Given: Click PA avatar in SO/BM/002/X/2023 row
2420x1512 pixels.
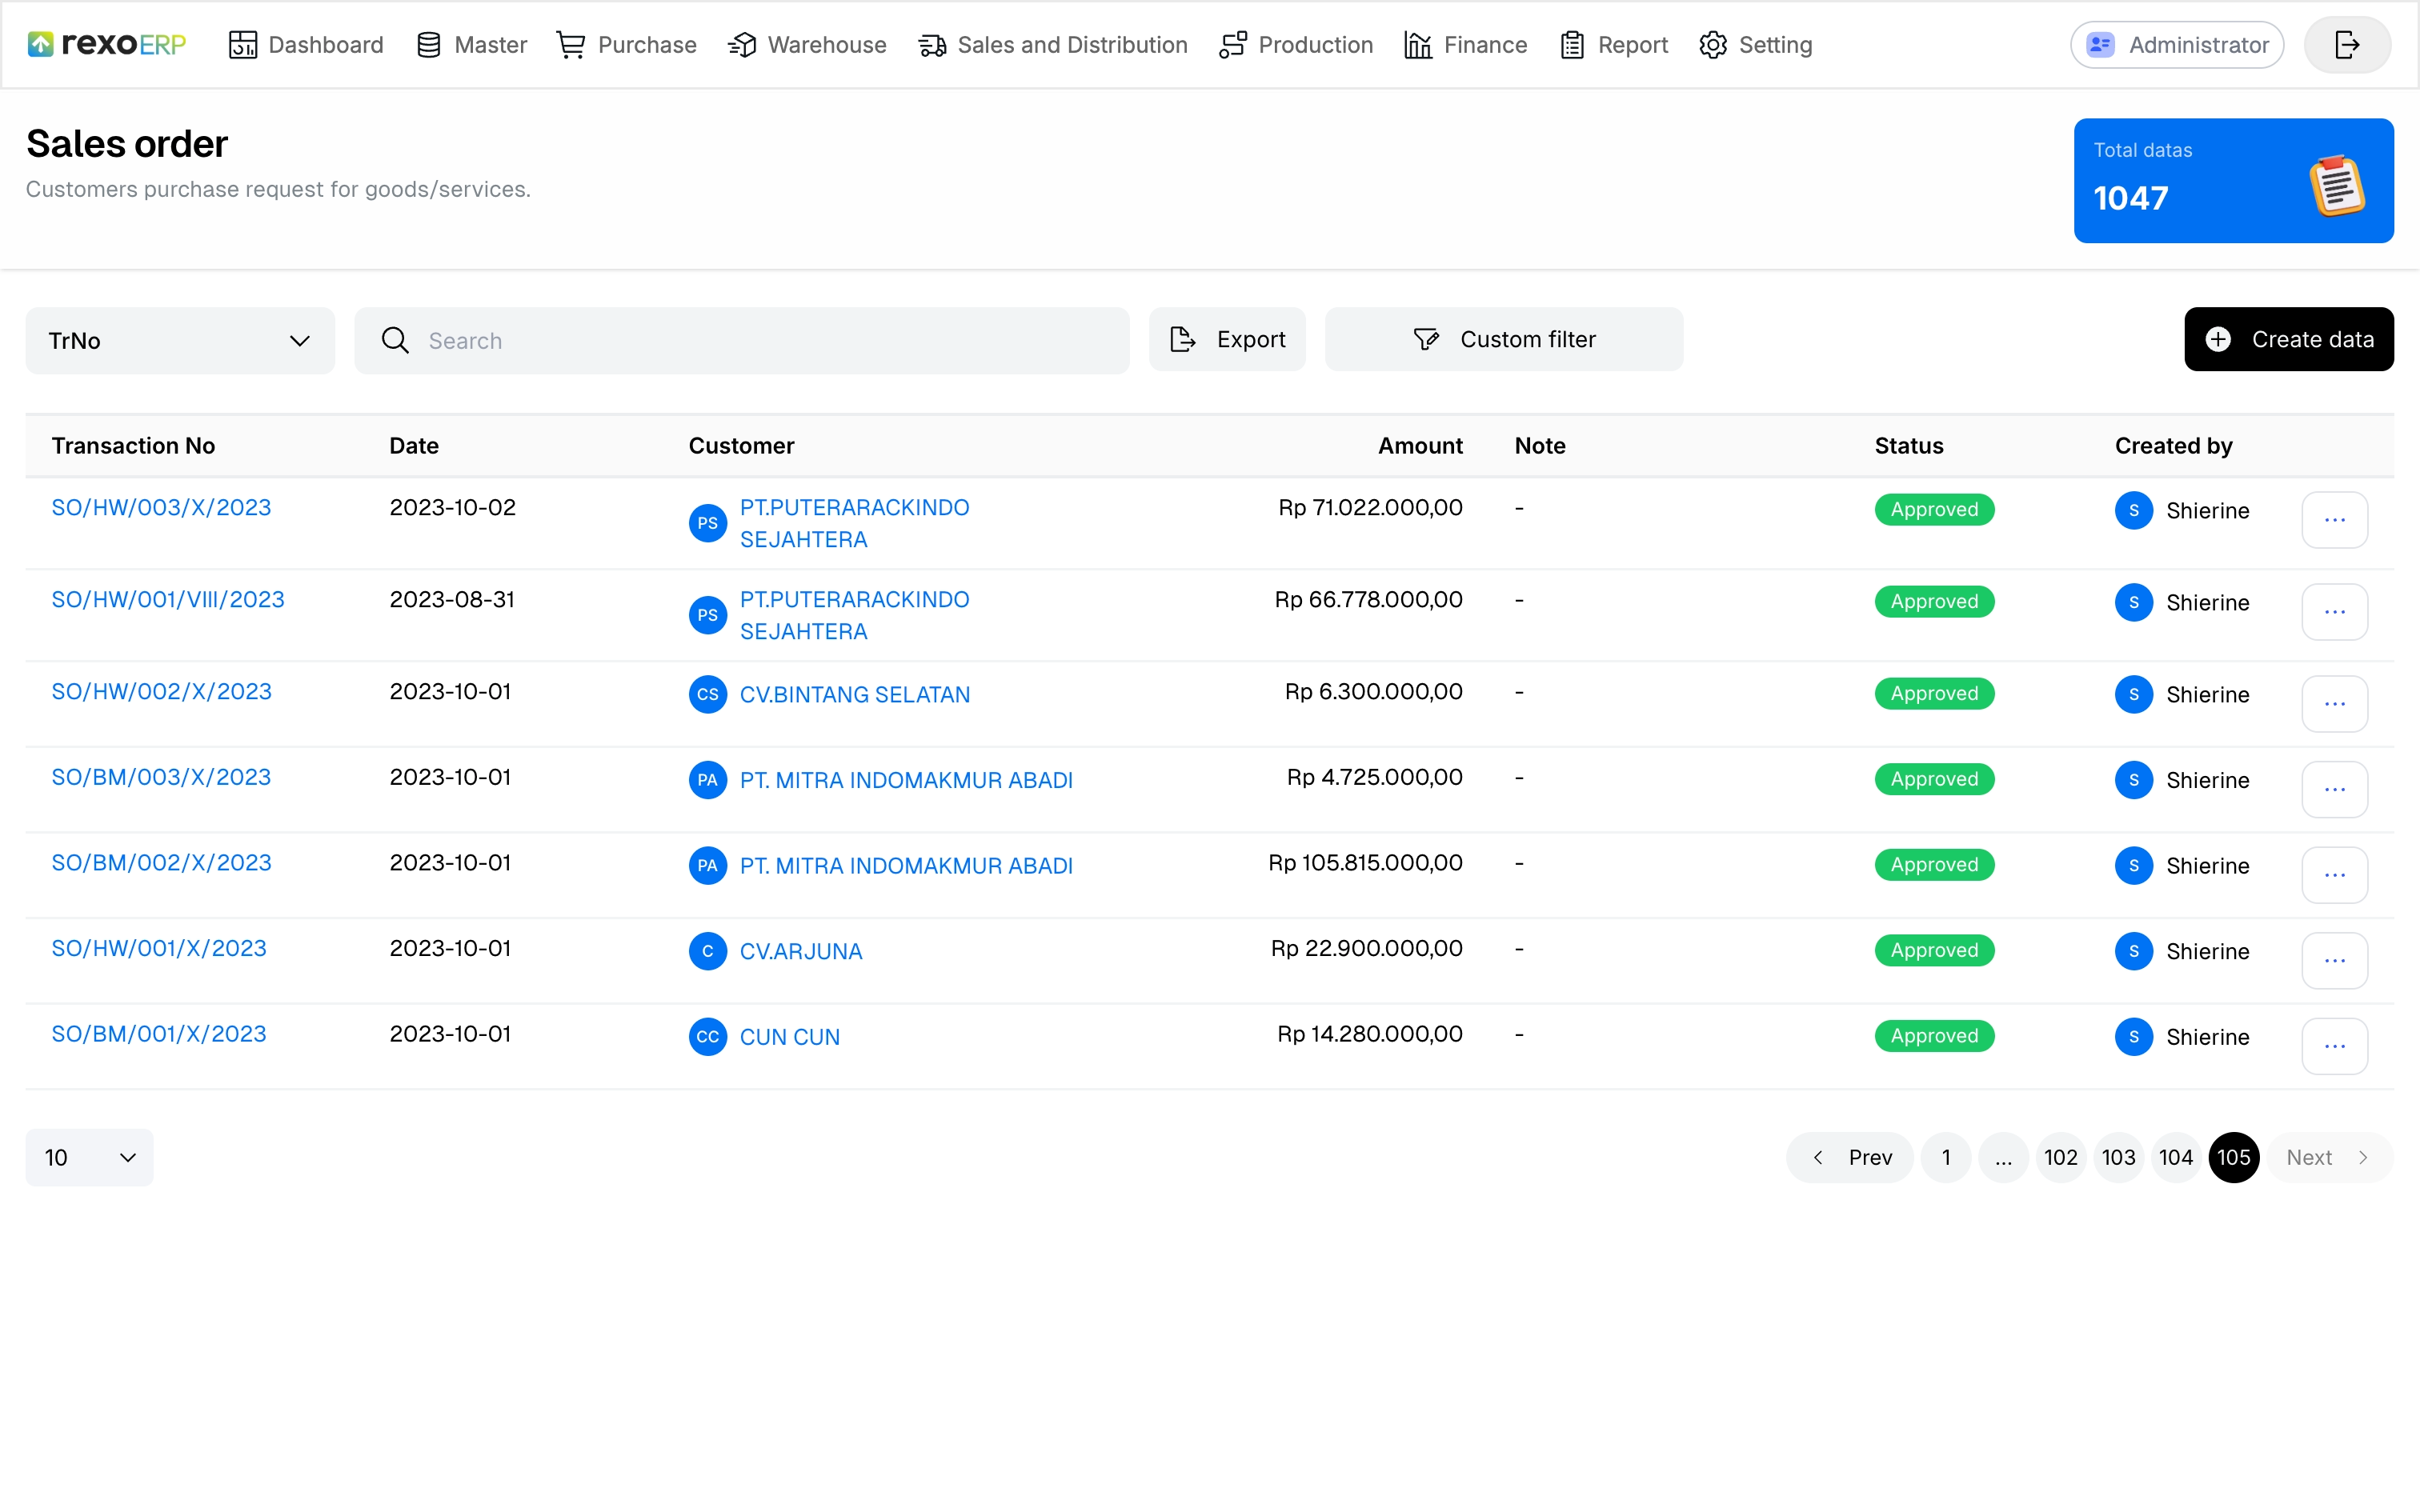Looking at the screenshot, I should click(x=708, y=866).
